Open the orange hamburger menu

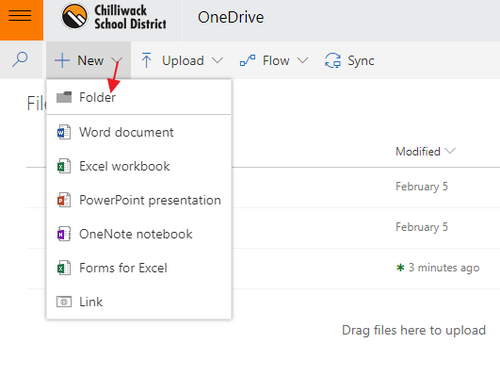point(21,19)
